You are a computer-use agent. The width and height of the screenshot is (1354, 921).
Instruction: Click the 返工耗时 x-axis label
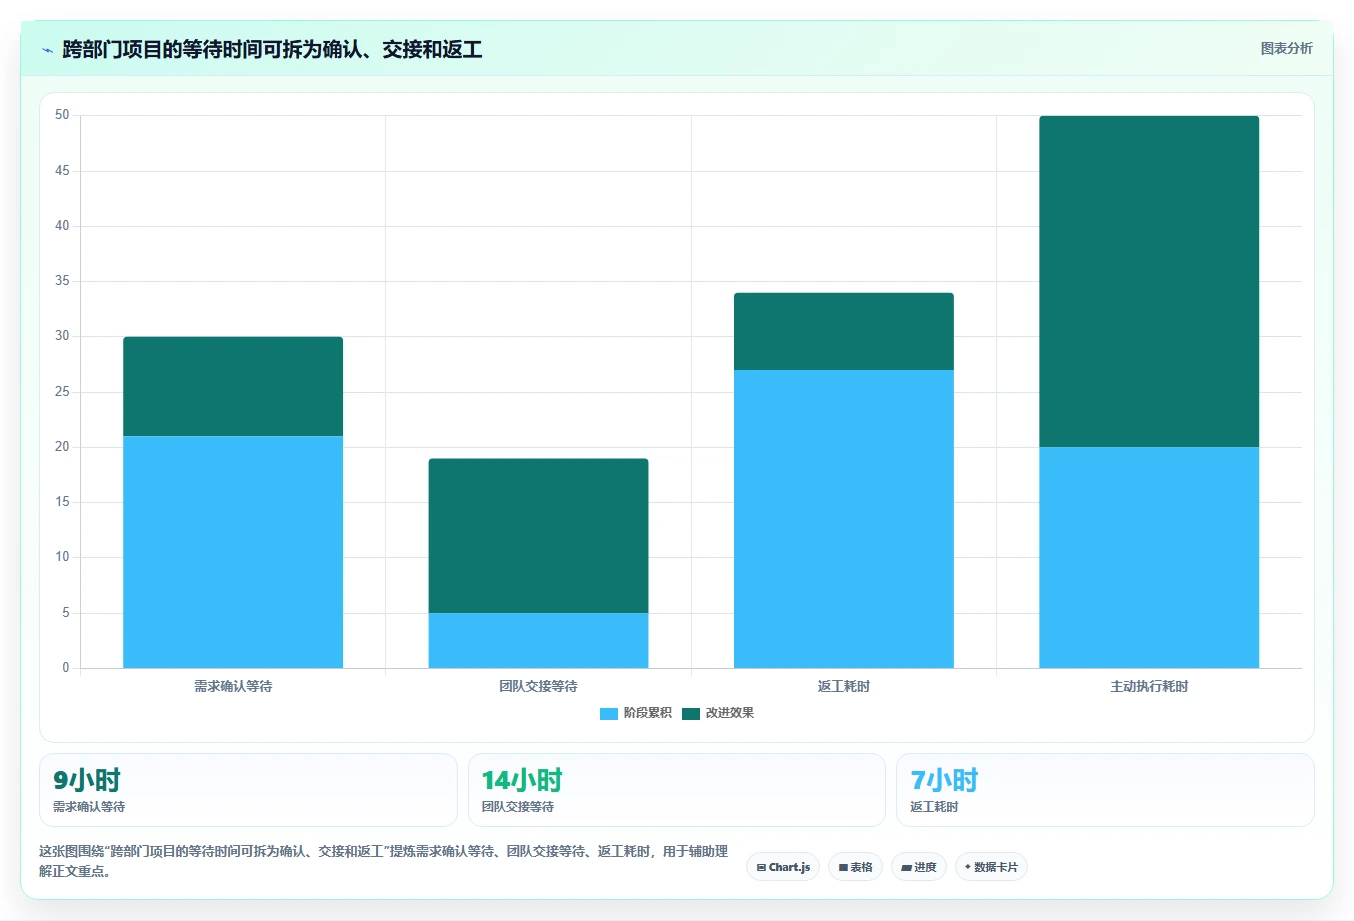[844, 686]
